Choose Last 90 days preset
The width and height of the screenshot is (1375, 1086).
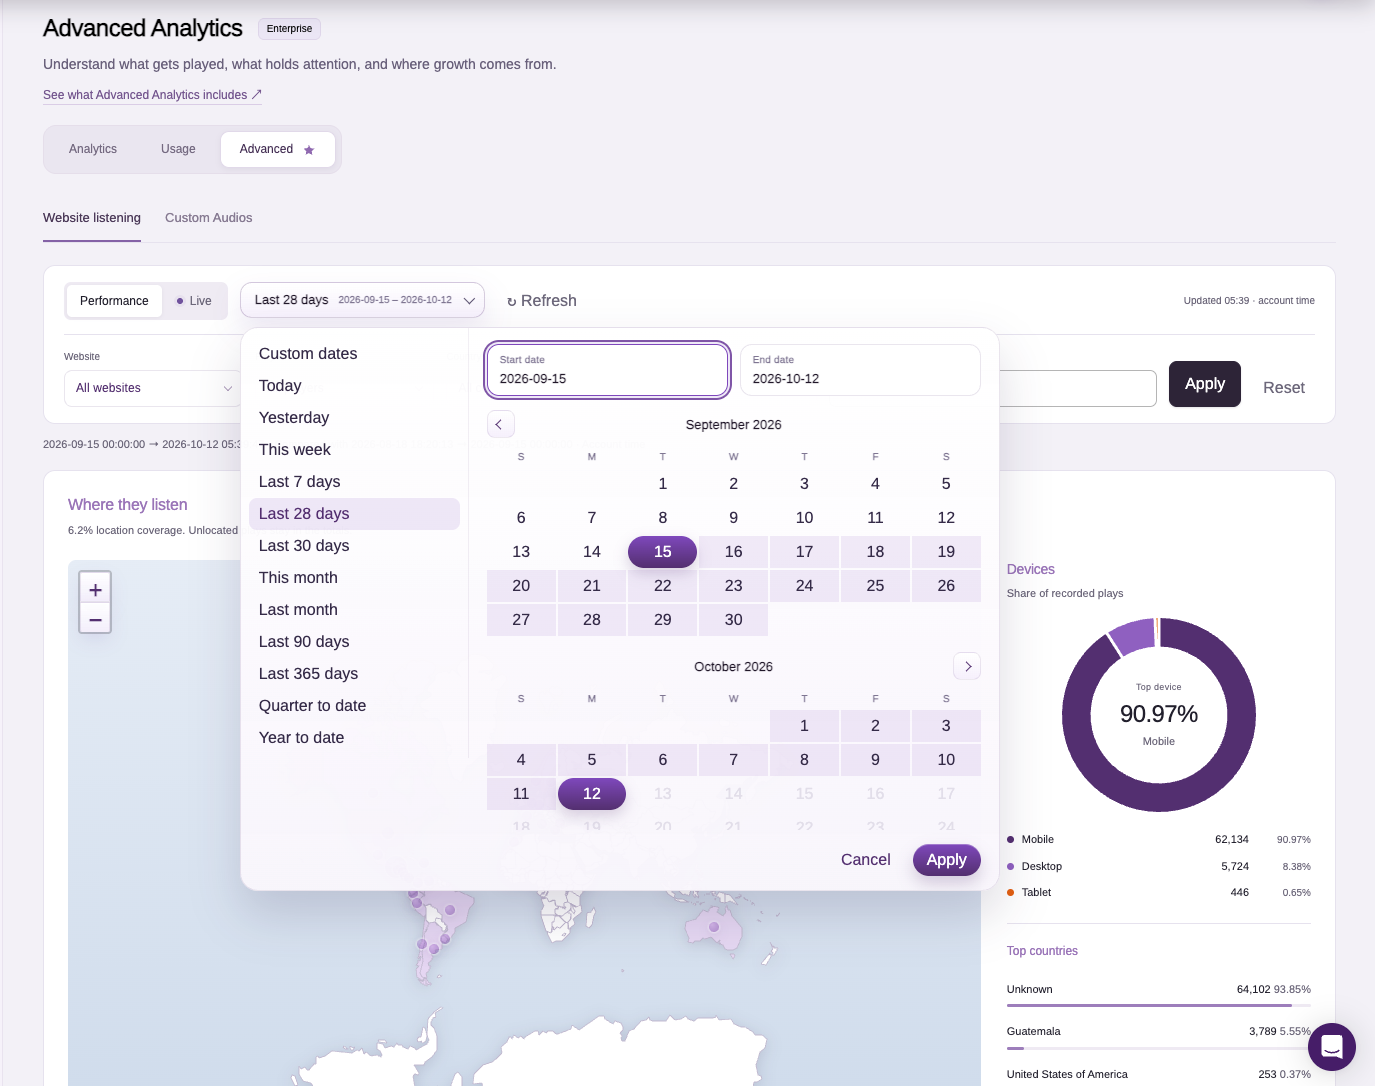(354, 642)
